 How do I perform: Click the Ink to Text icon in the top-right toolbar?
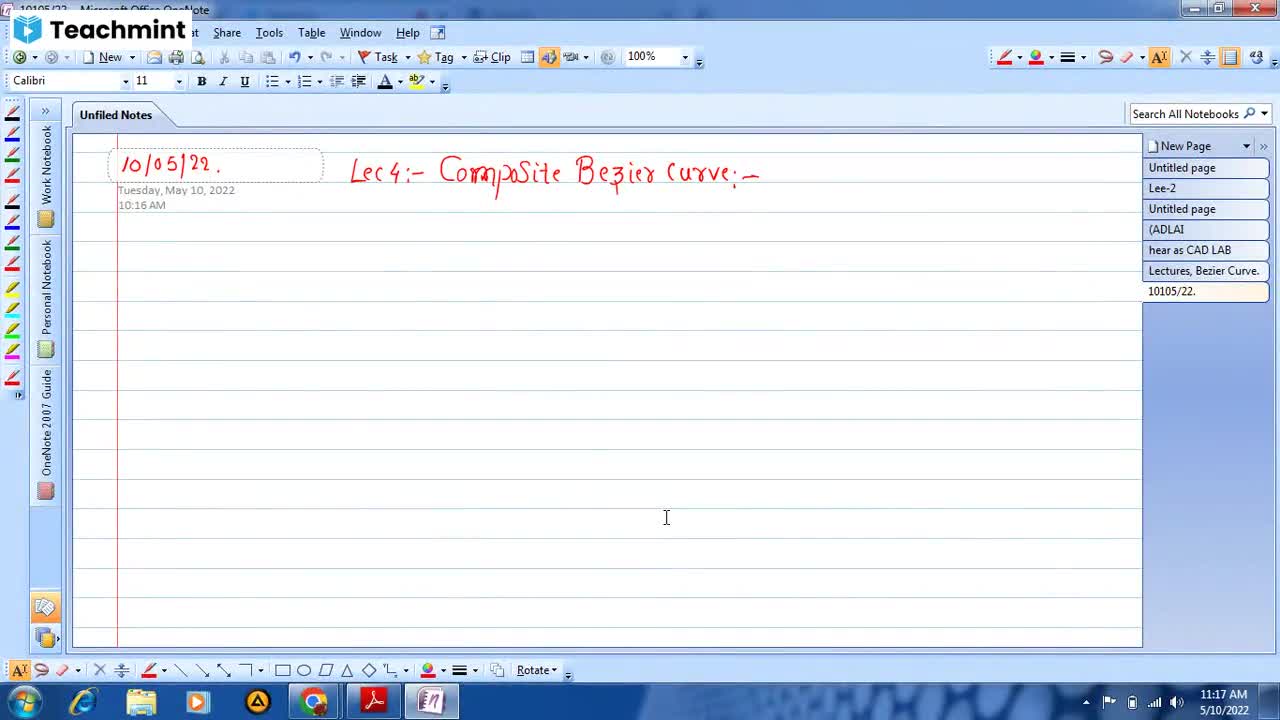click(x=1256, y=57)
